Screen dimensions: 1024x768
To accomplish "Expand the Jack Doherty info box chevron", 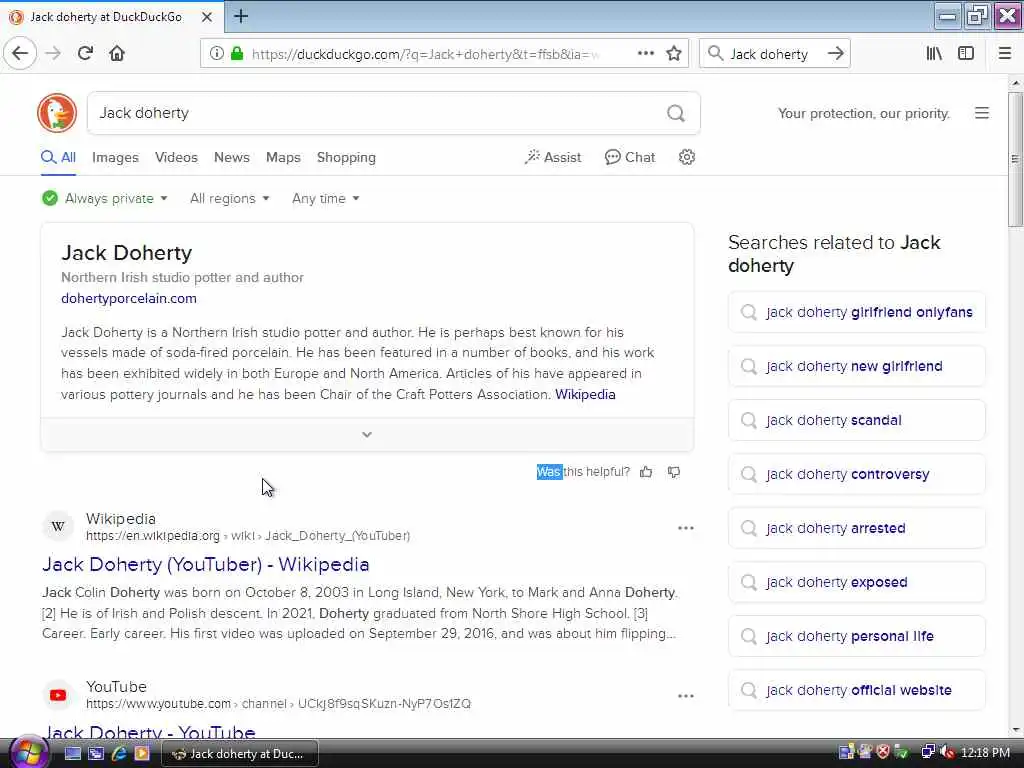I will coord(367,434).
